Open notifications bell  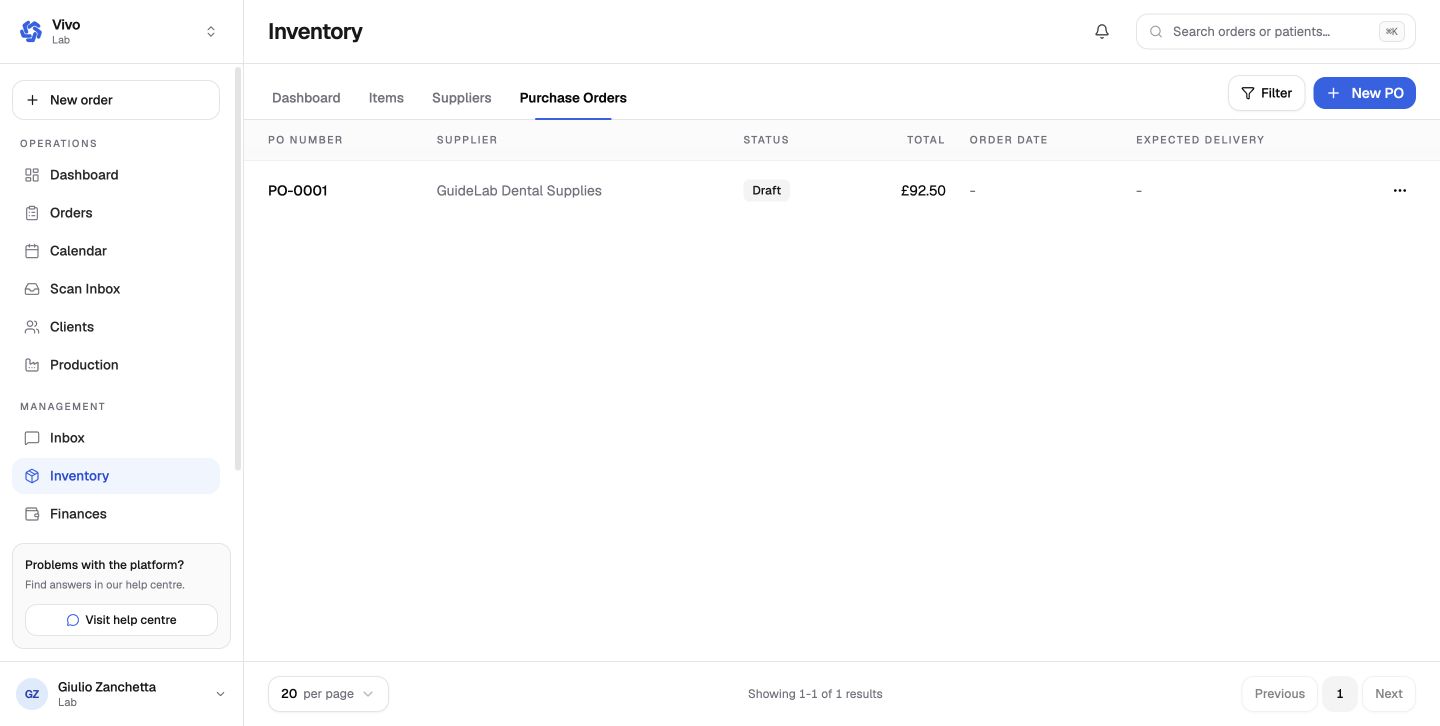(x=1102, y=32)
